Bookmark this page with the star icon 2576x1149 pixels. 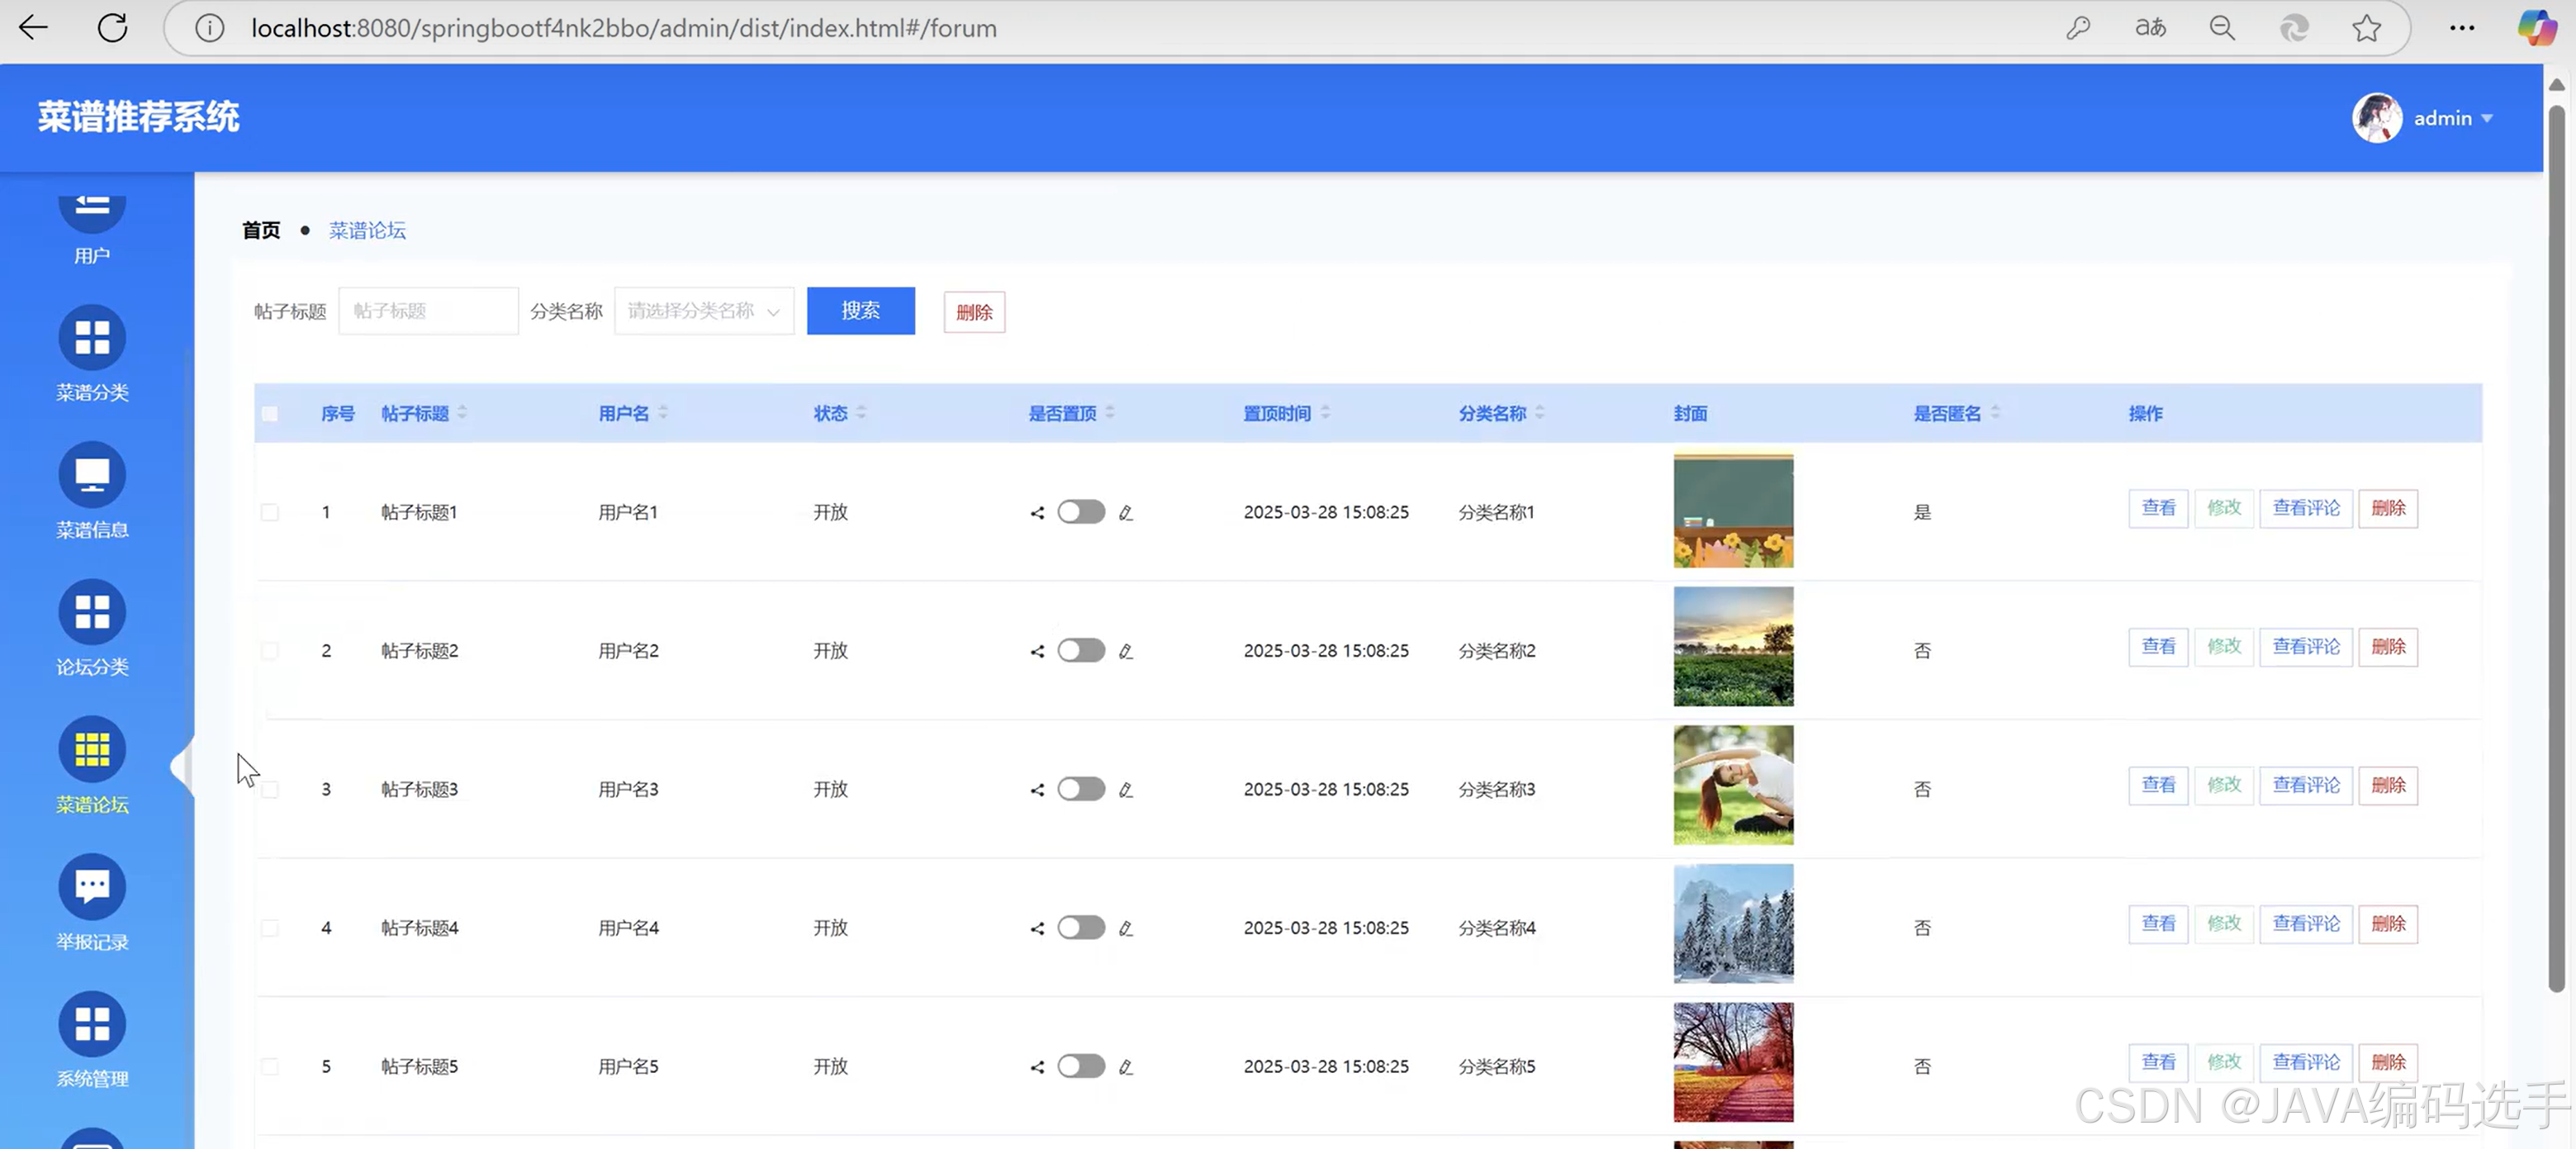(2366, 28)
